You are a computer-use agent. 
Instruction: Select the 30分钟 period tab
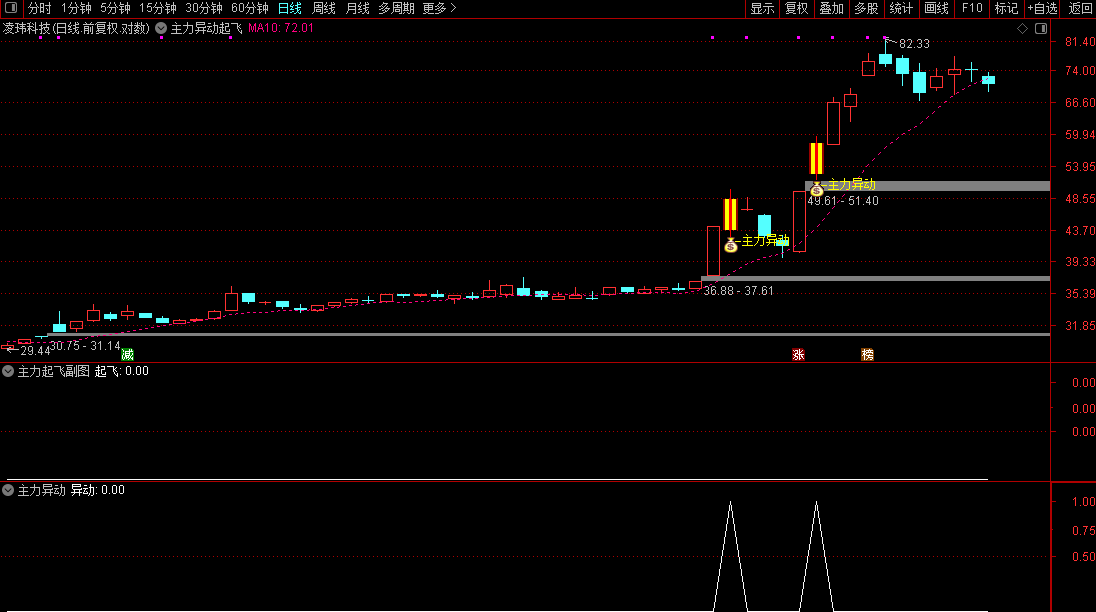point(203,8)
